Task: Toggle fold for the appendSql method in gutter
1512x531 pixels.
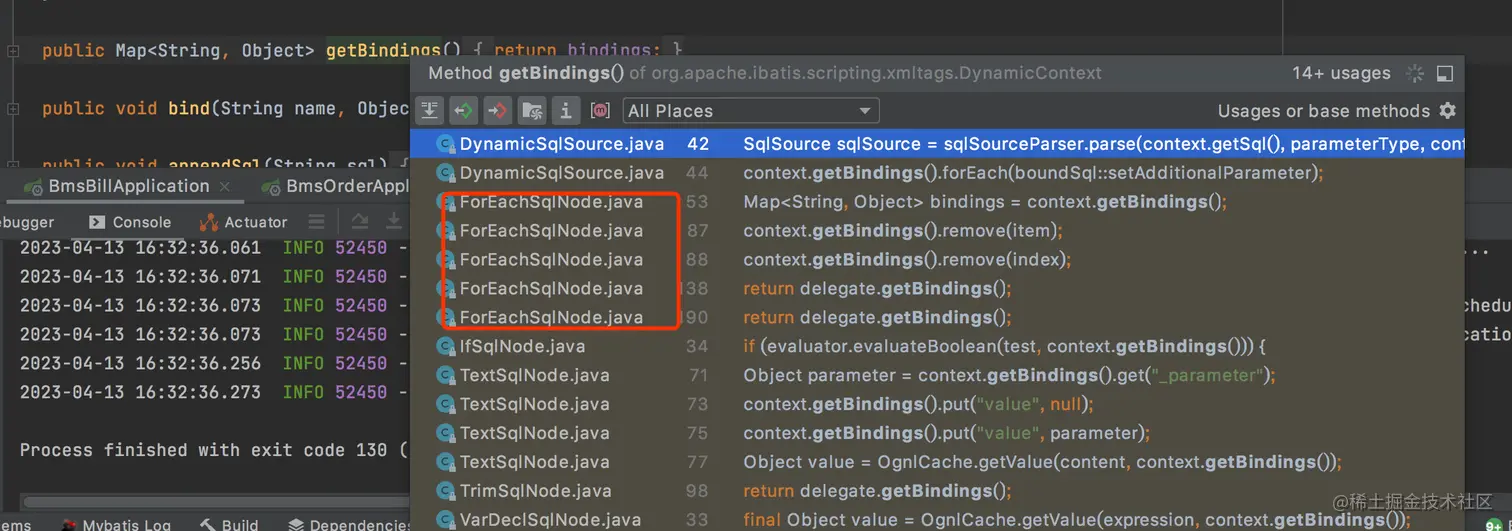Action: [13, 166]
